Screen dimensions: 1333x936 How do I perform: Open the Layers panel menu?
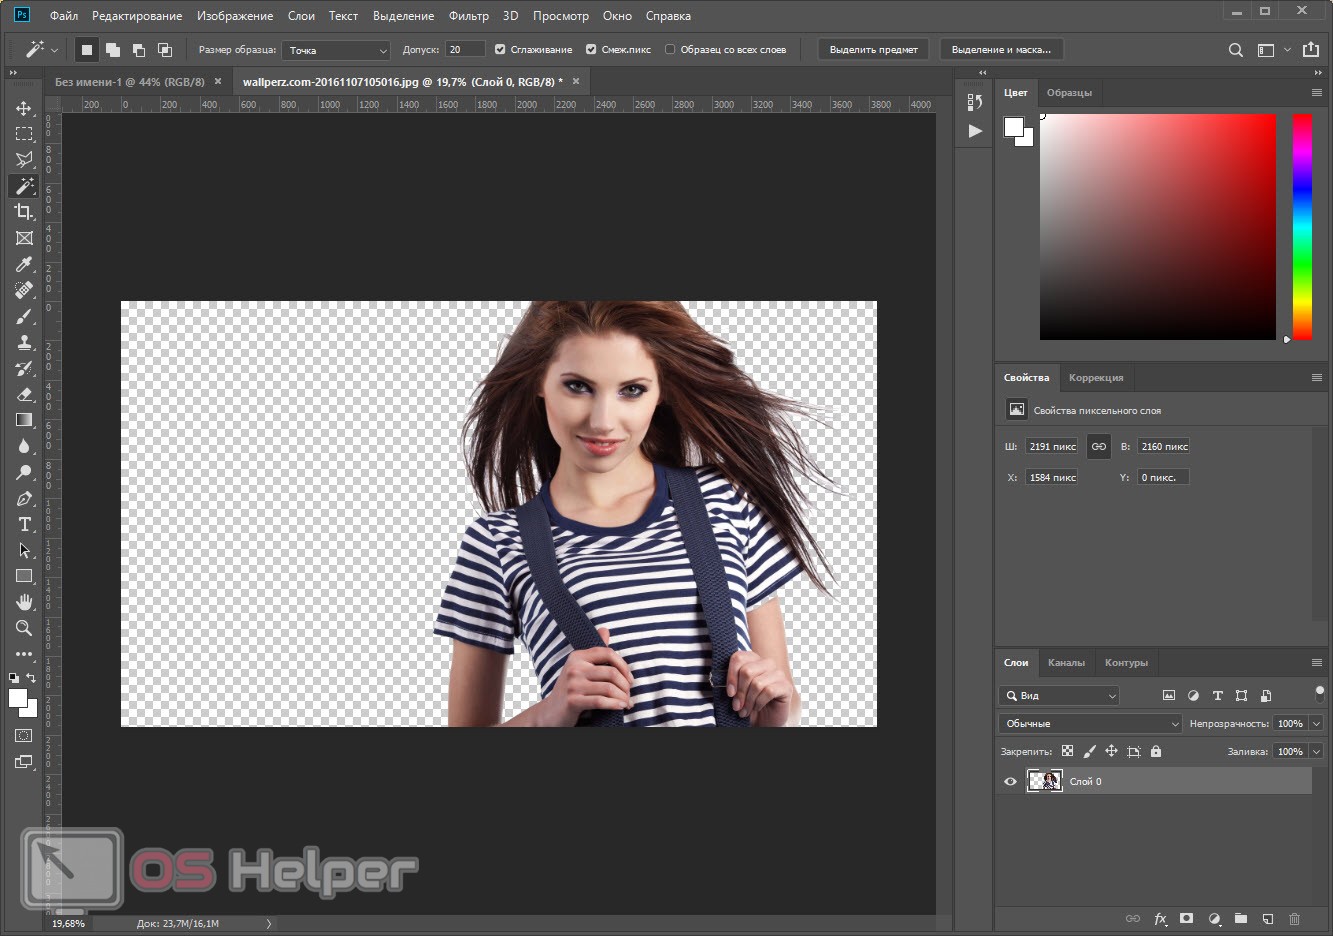[x=1317, y=663]
